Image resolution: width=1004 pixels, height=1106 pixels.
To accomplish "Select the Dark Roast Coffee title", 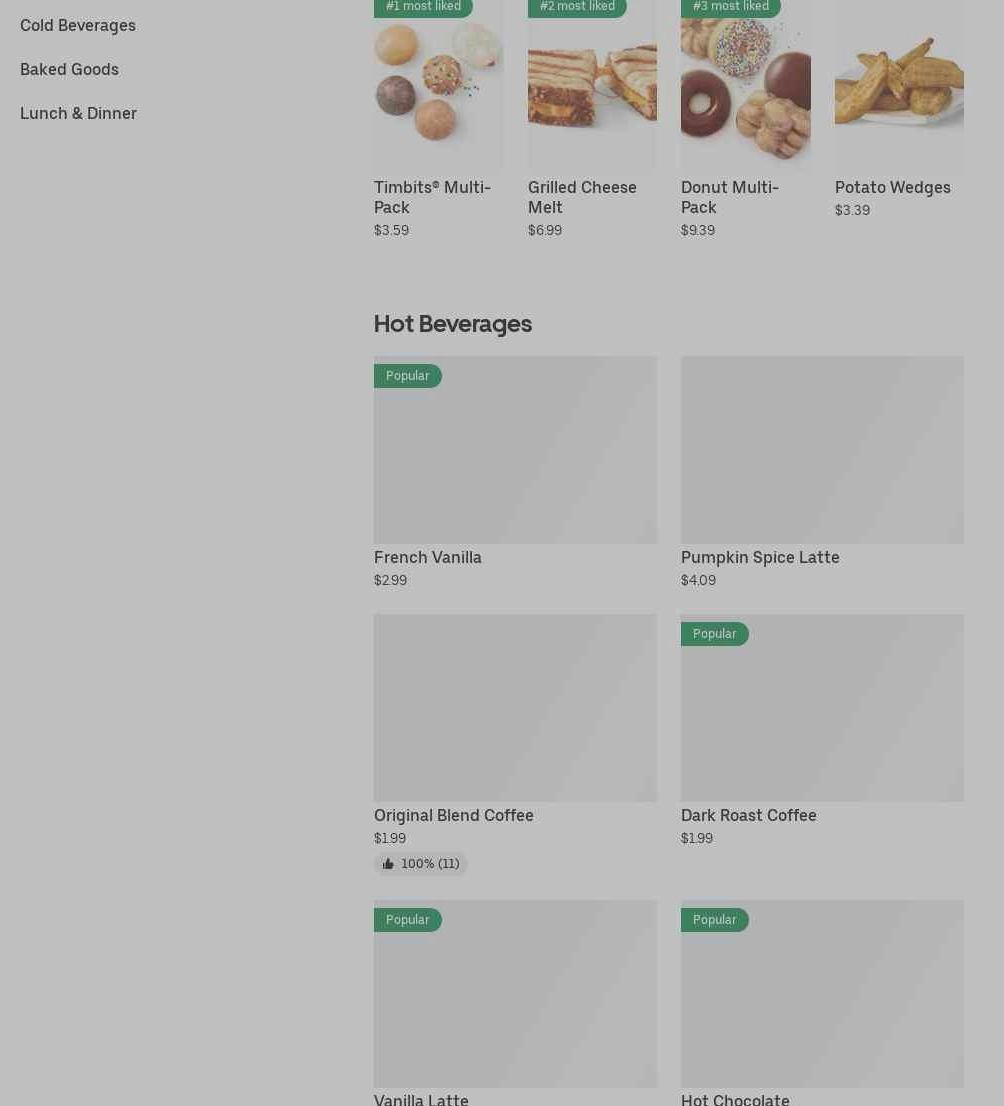I will tap(749, 815).
